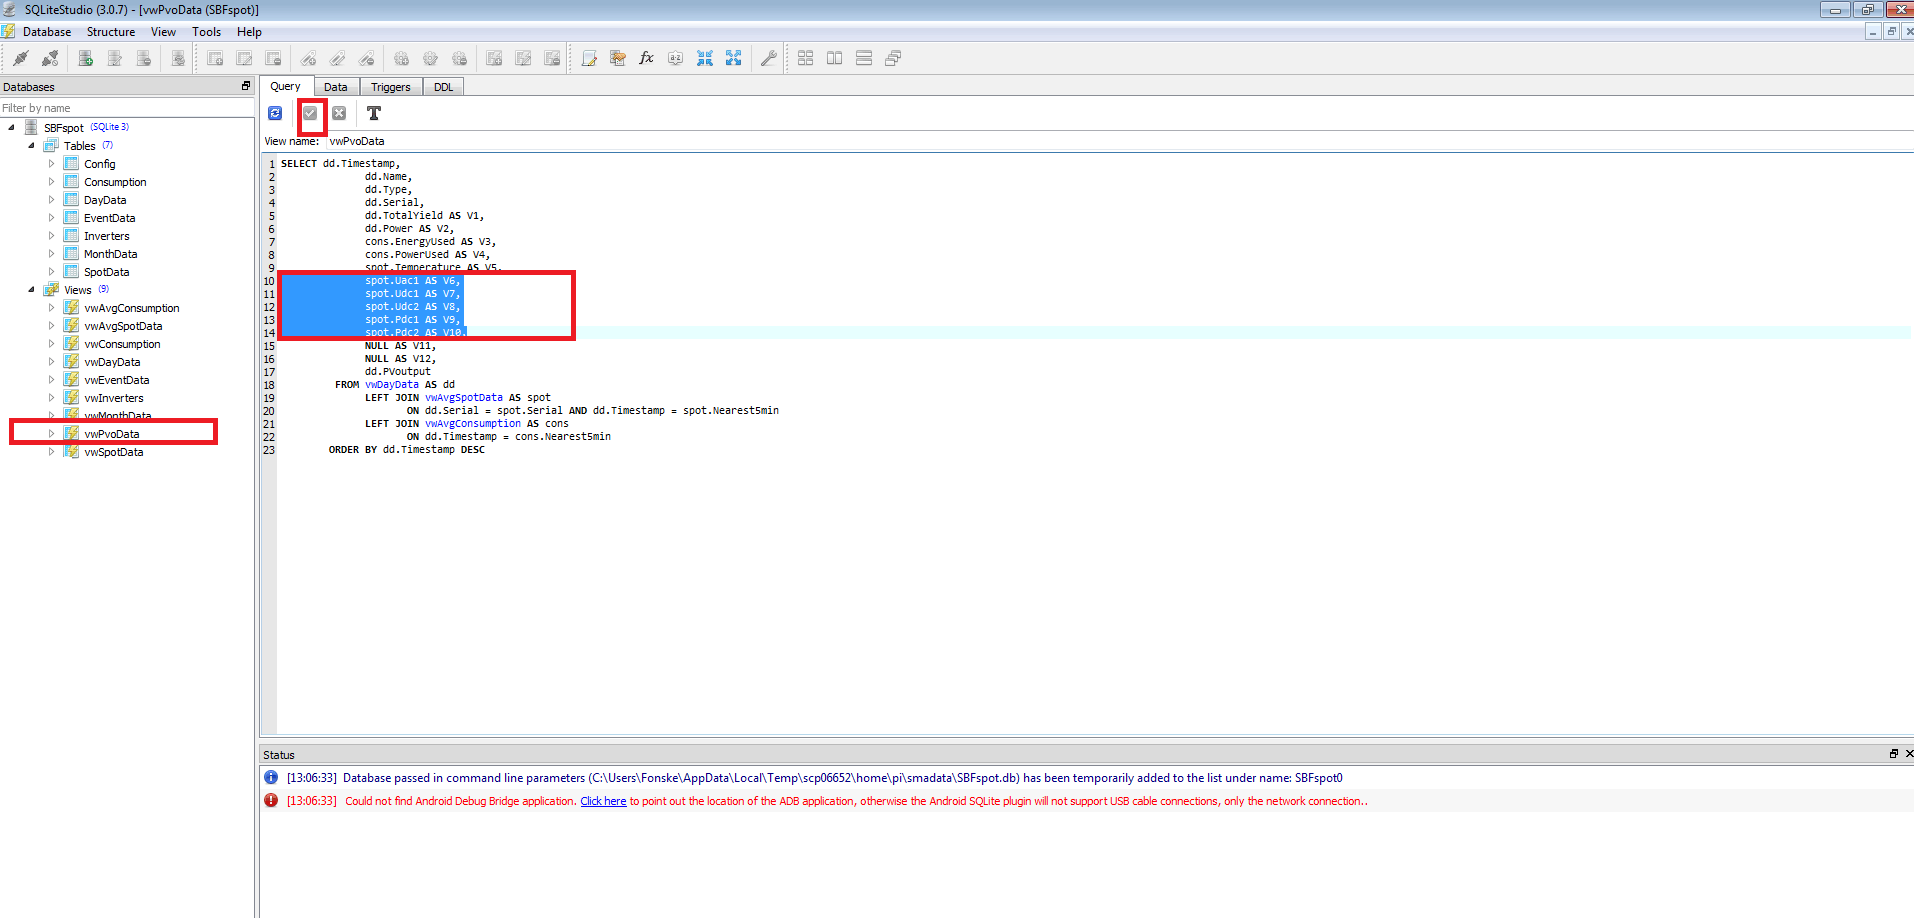Refresh the view with the blue refresh icon
This screenshot has width=1914, height=918.
pos(275,113)
